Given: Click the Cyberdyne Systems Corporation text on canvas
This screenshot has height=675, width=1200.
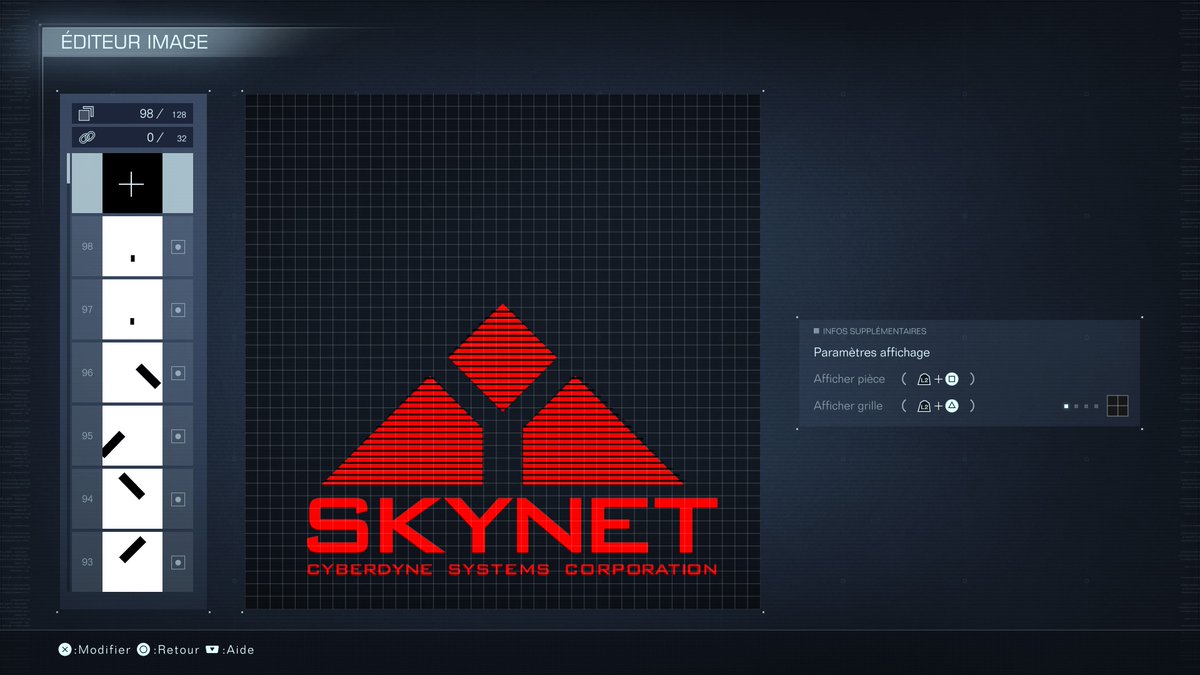Looking at the screenshot, I should tap(512, 570).
